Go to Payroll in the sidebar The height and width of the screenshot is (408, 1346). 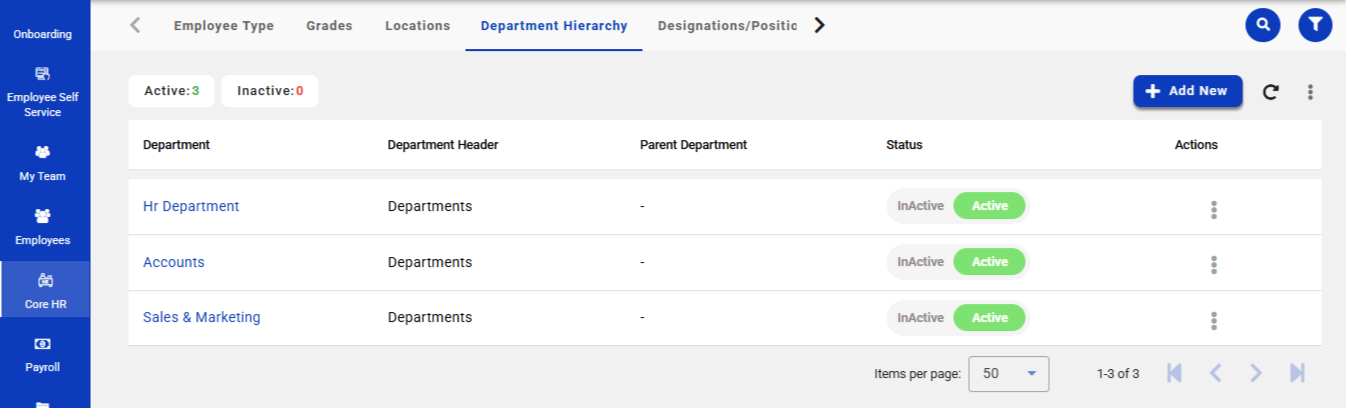(x=44, y=354)
